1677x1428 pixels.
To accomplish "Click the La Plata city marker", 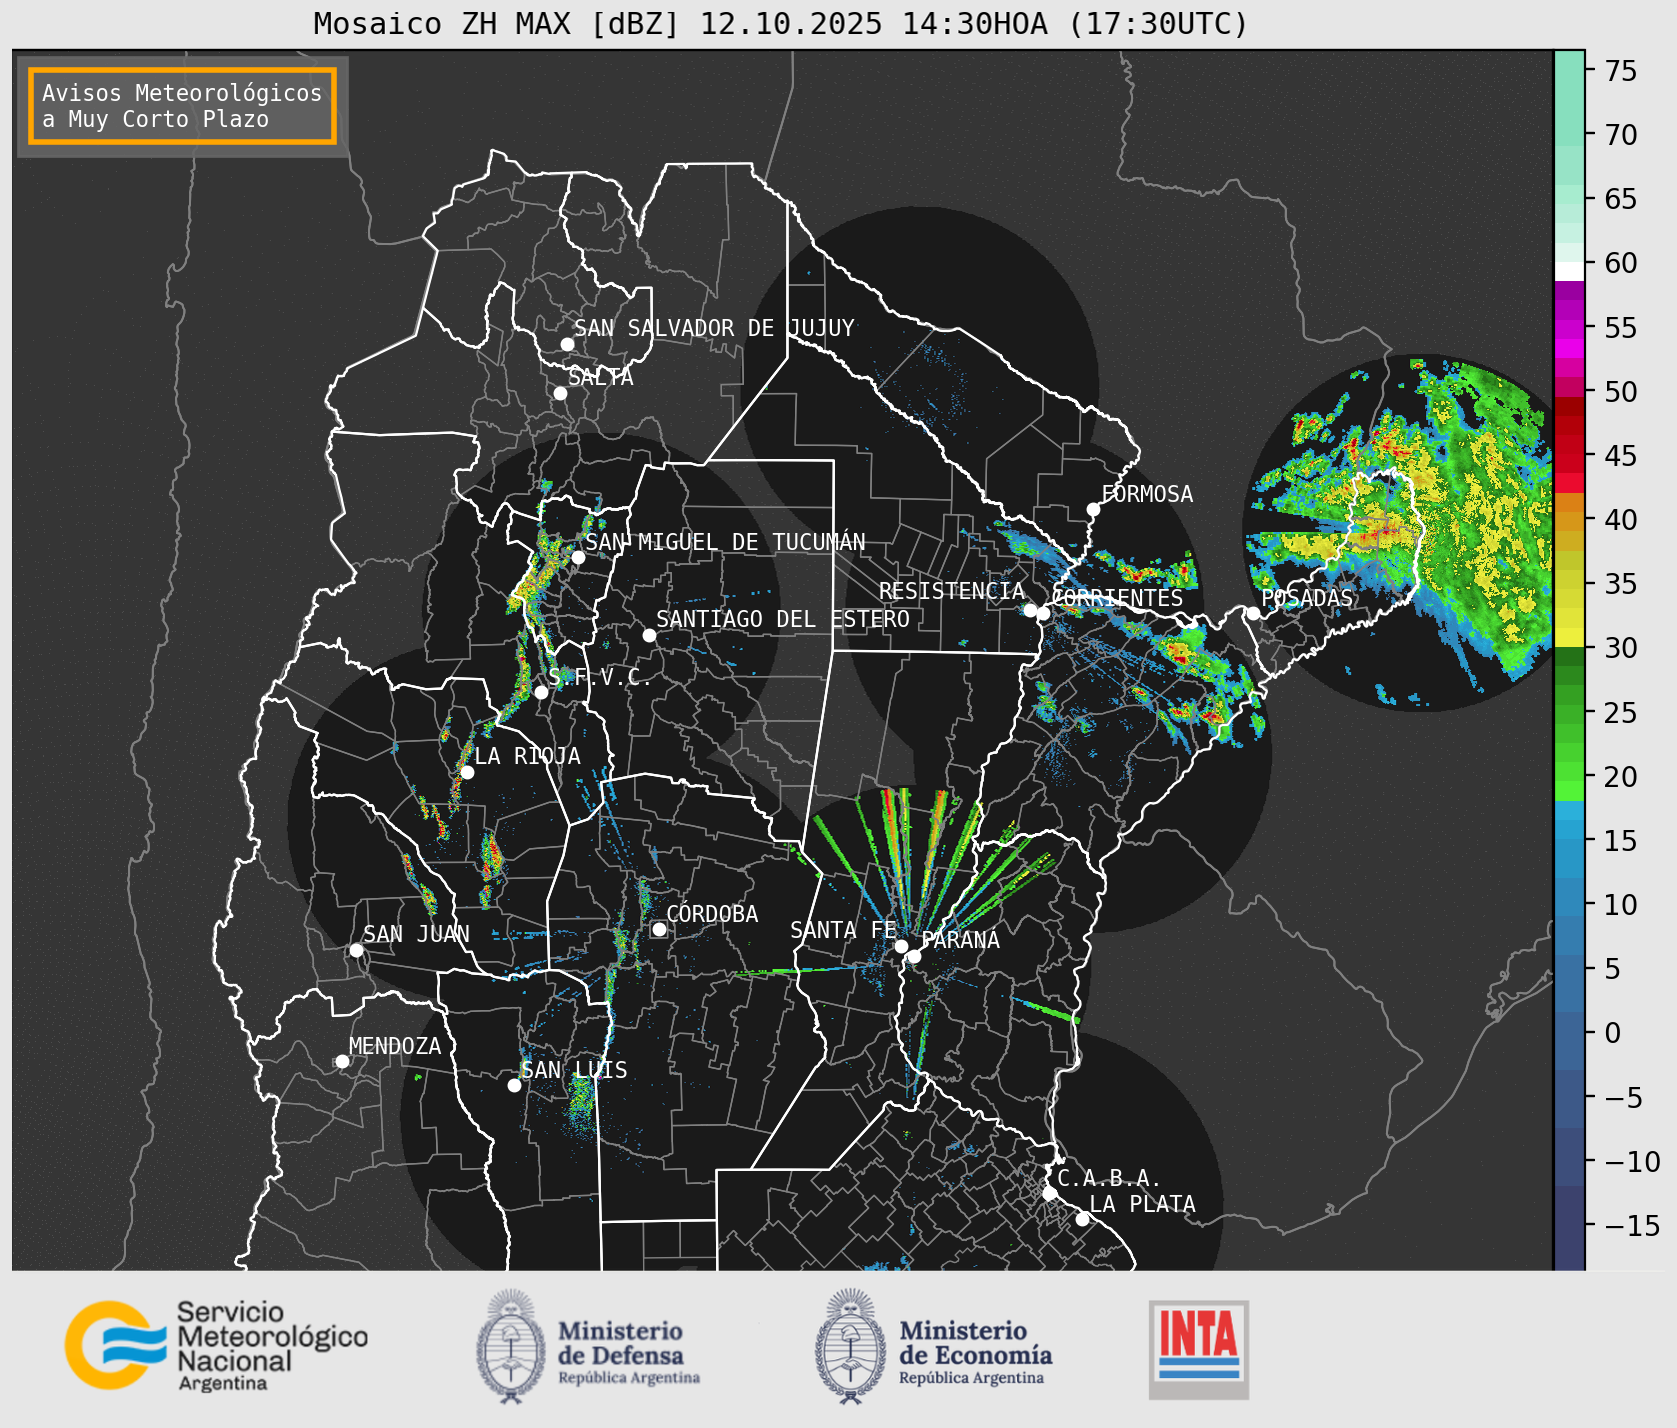I will click(x=1082, y=1218).
